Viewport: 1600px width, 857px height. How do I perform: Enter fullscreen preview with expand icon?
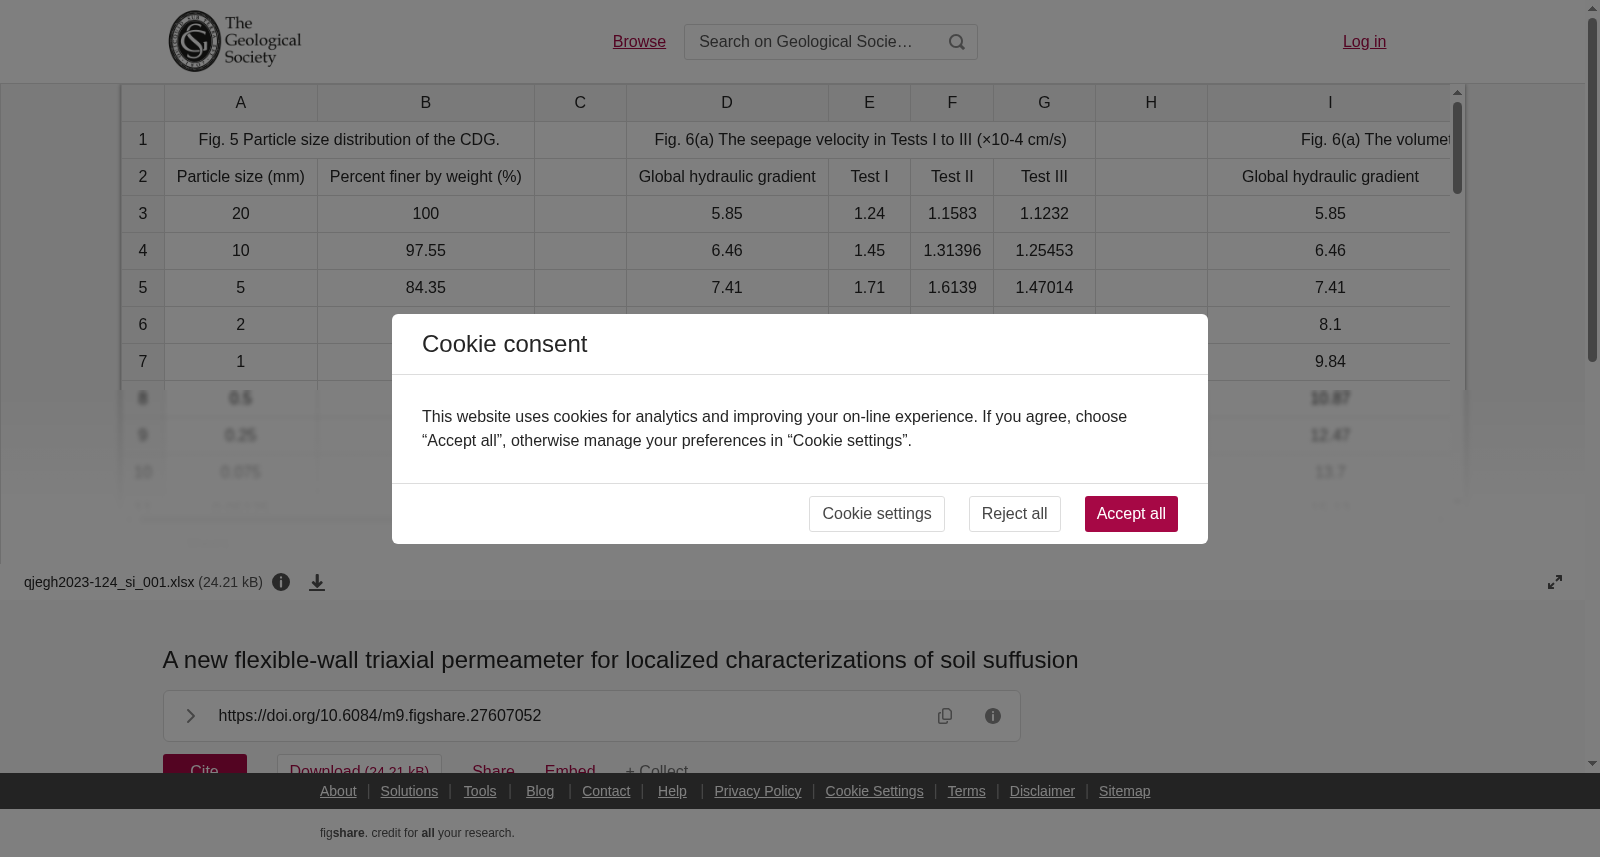click(1555, 582)
